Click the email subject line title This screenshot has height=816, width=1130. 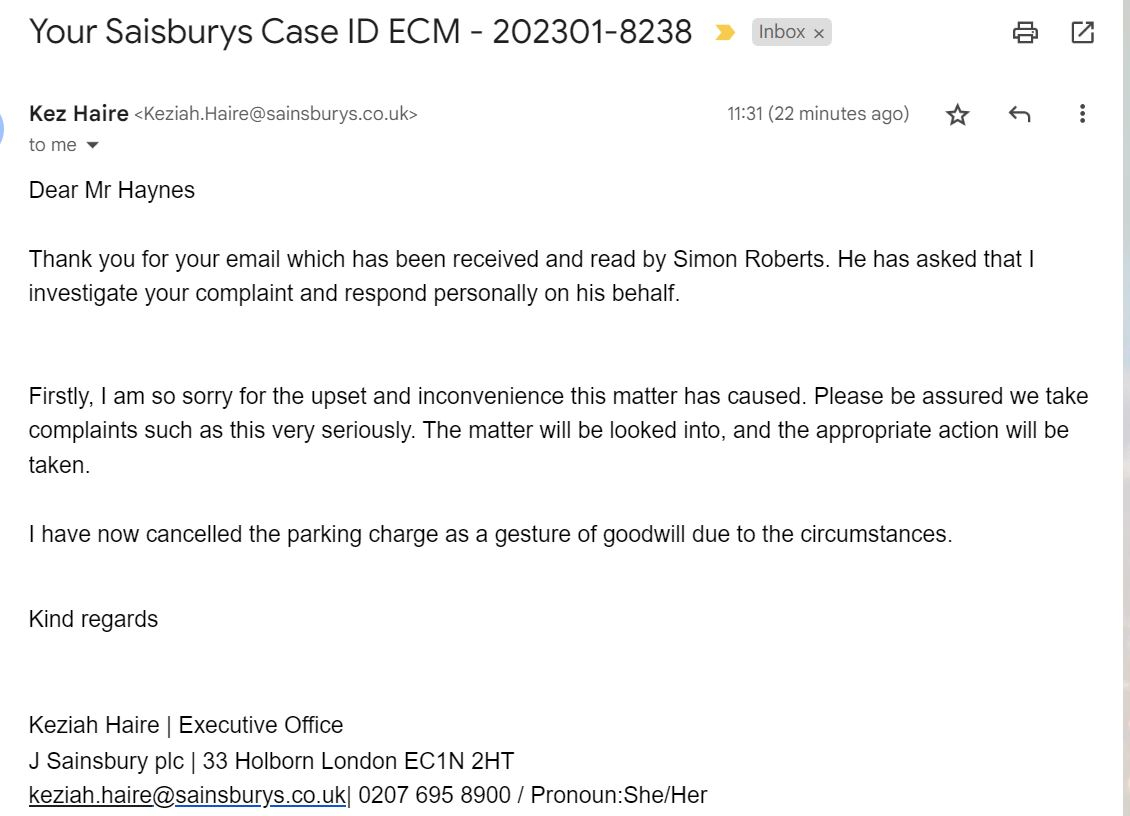click(x=360, y=32)
